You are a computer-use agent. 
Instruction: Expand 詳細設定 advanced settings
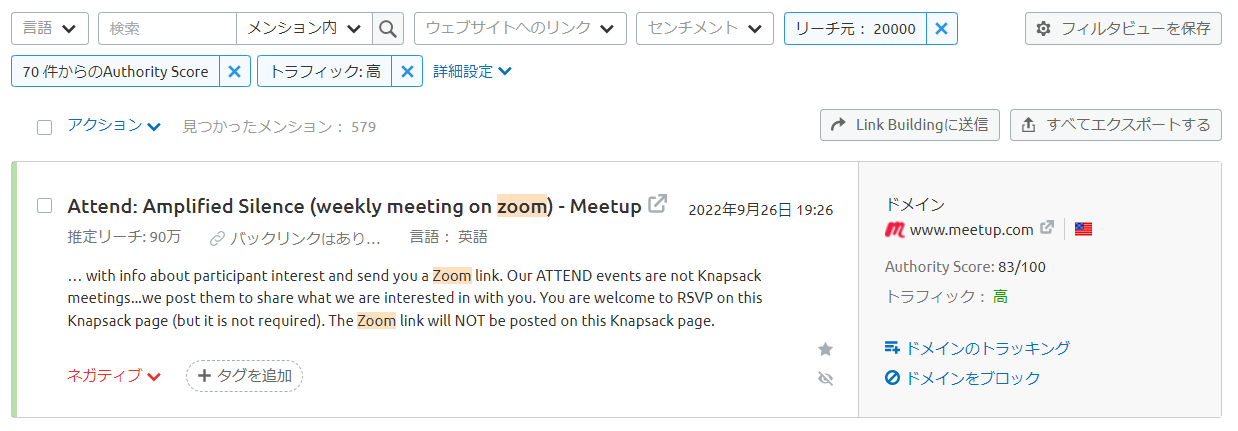472,71
